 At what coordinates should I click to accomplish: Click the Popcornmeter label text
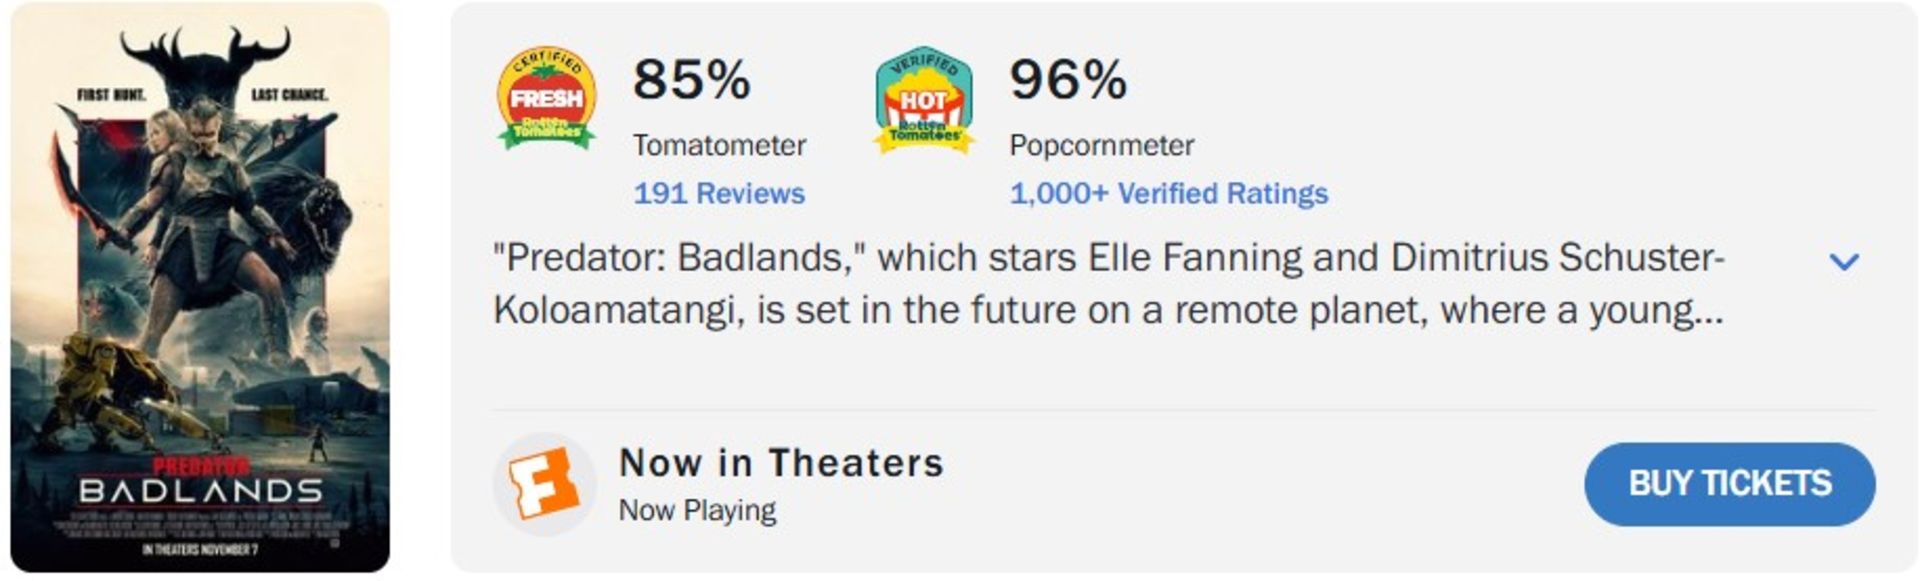[x=1099, y=146]
